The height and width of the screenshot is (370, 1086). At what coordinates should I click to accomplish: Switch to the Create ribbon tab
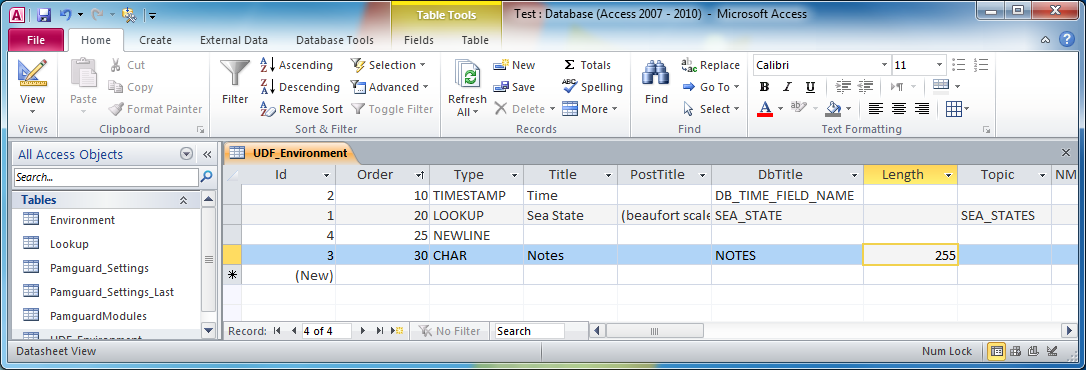(x=155, y=40)
